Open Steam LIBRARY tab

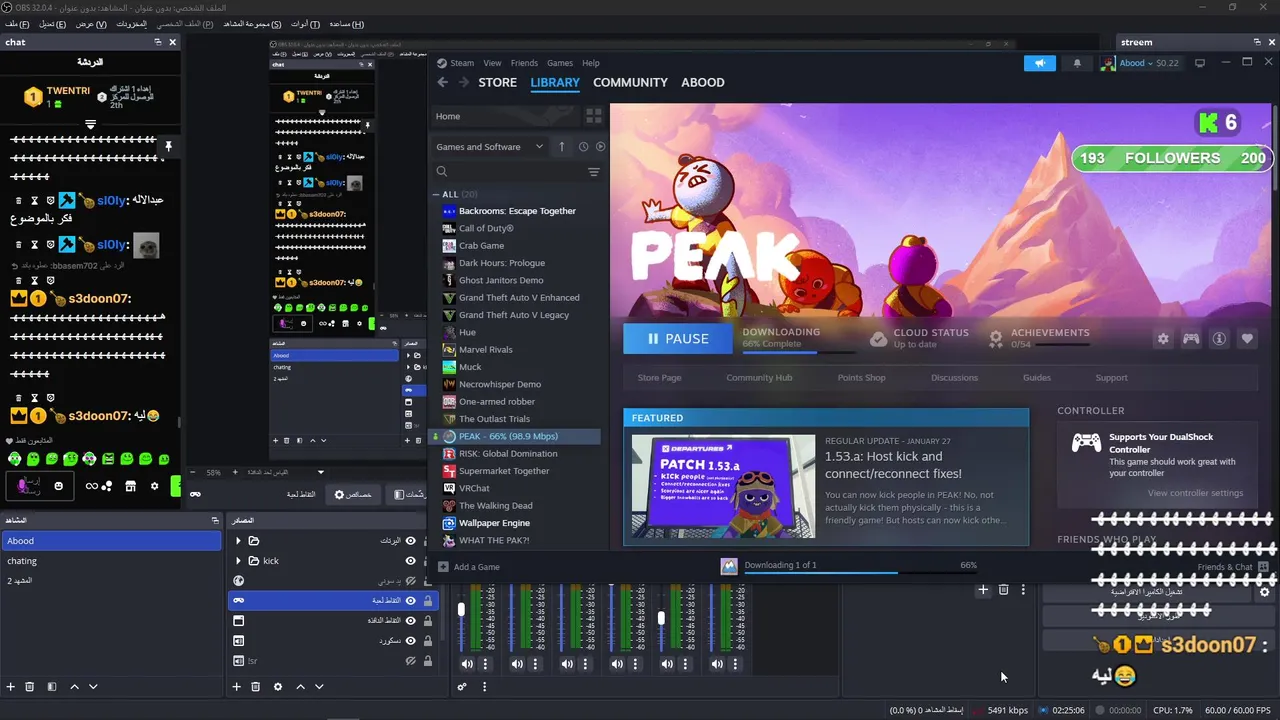pos(555,83)
